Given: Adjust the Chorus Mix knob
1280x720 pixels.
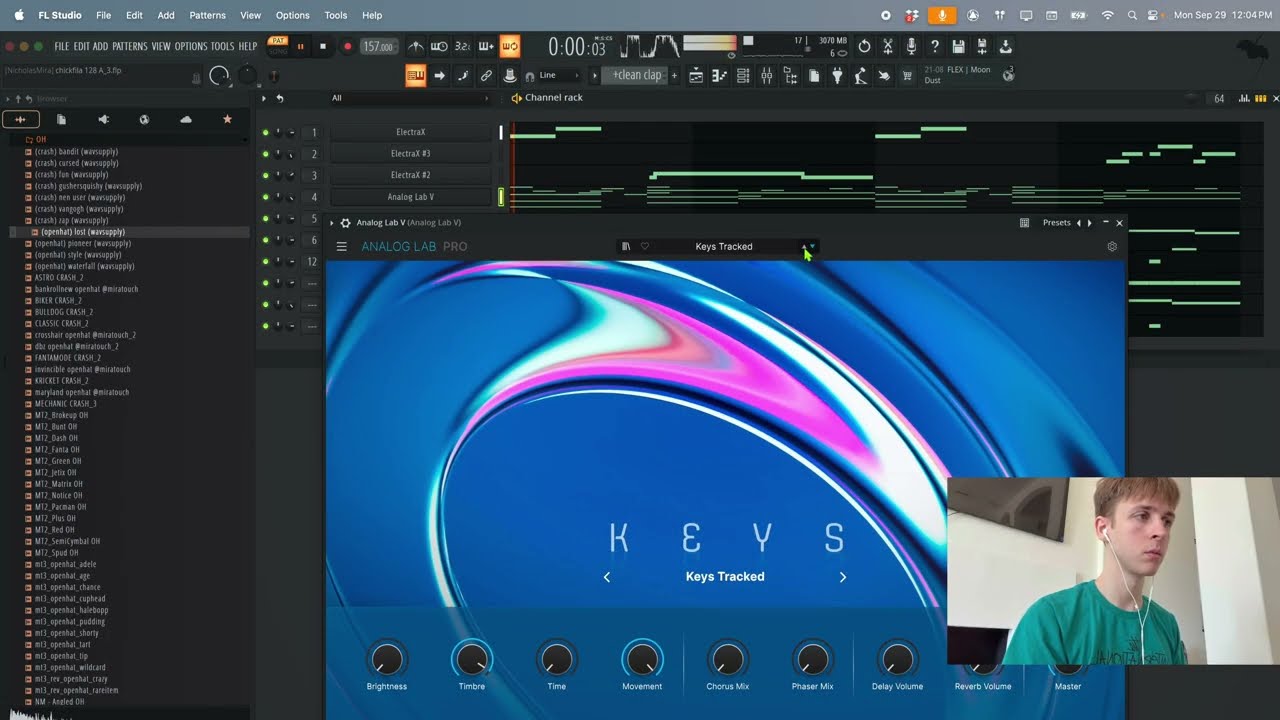Looking at the screenshot, I should coord(727,659).
